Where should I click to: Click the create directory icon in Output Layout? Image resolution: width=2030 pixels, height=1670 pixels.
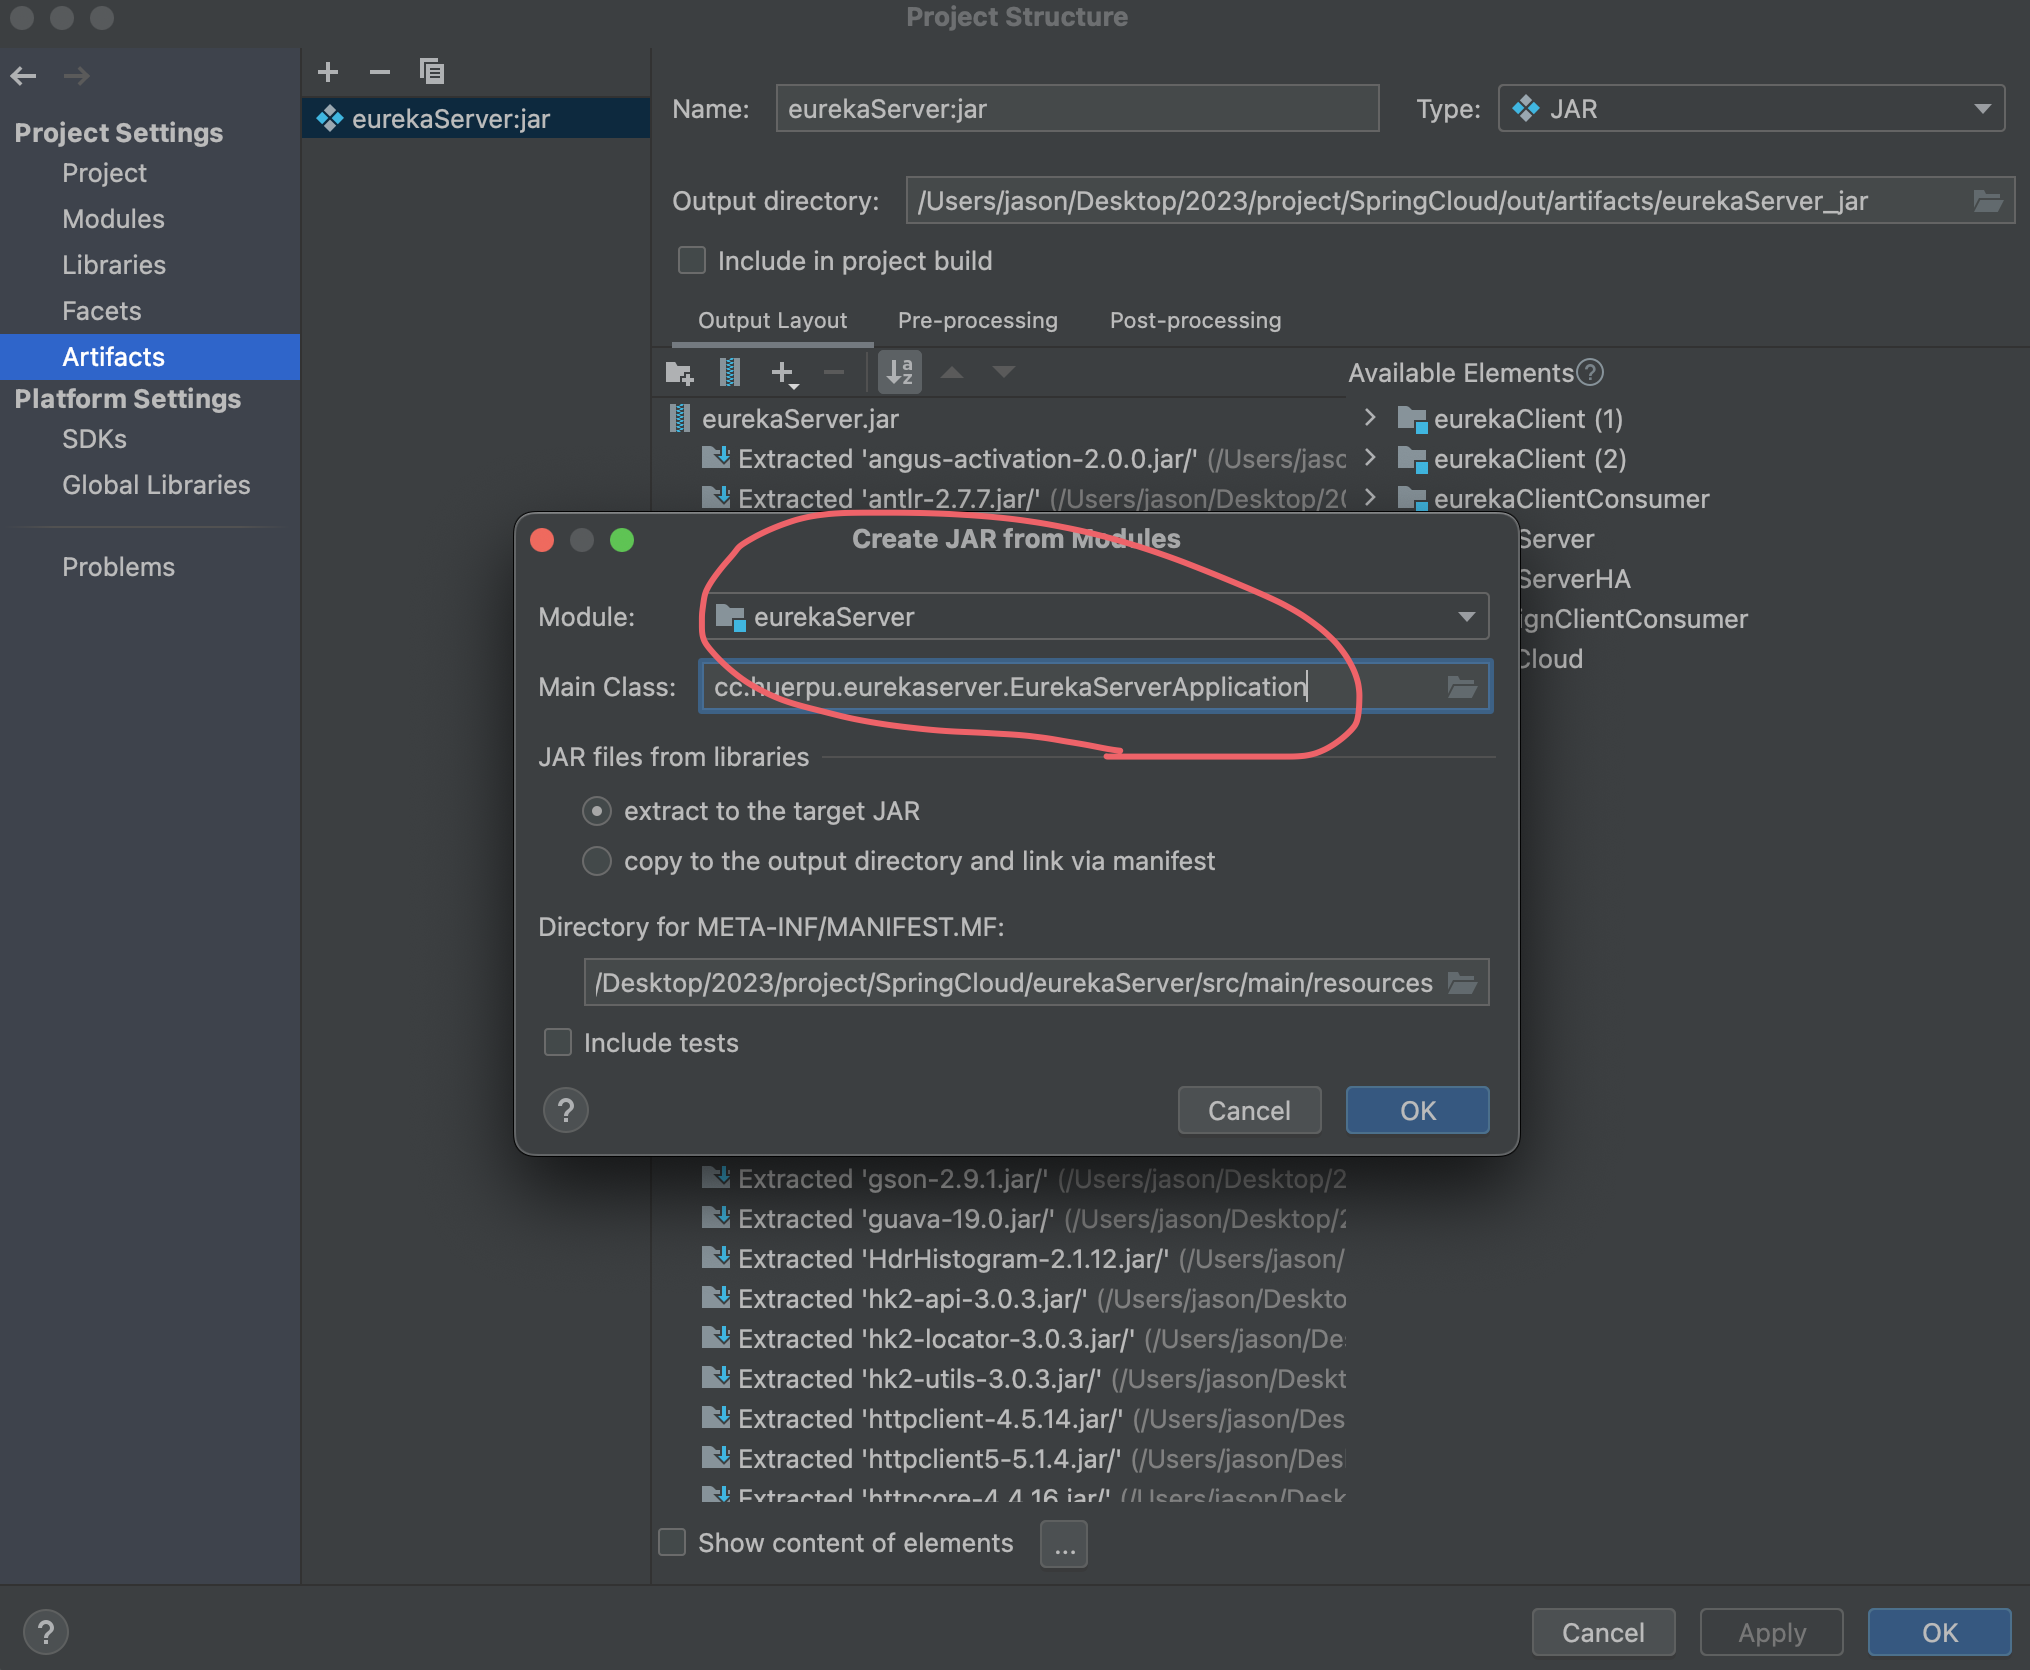[680, 373]
